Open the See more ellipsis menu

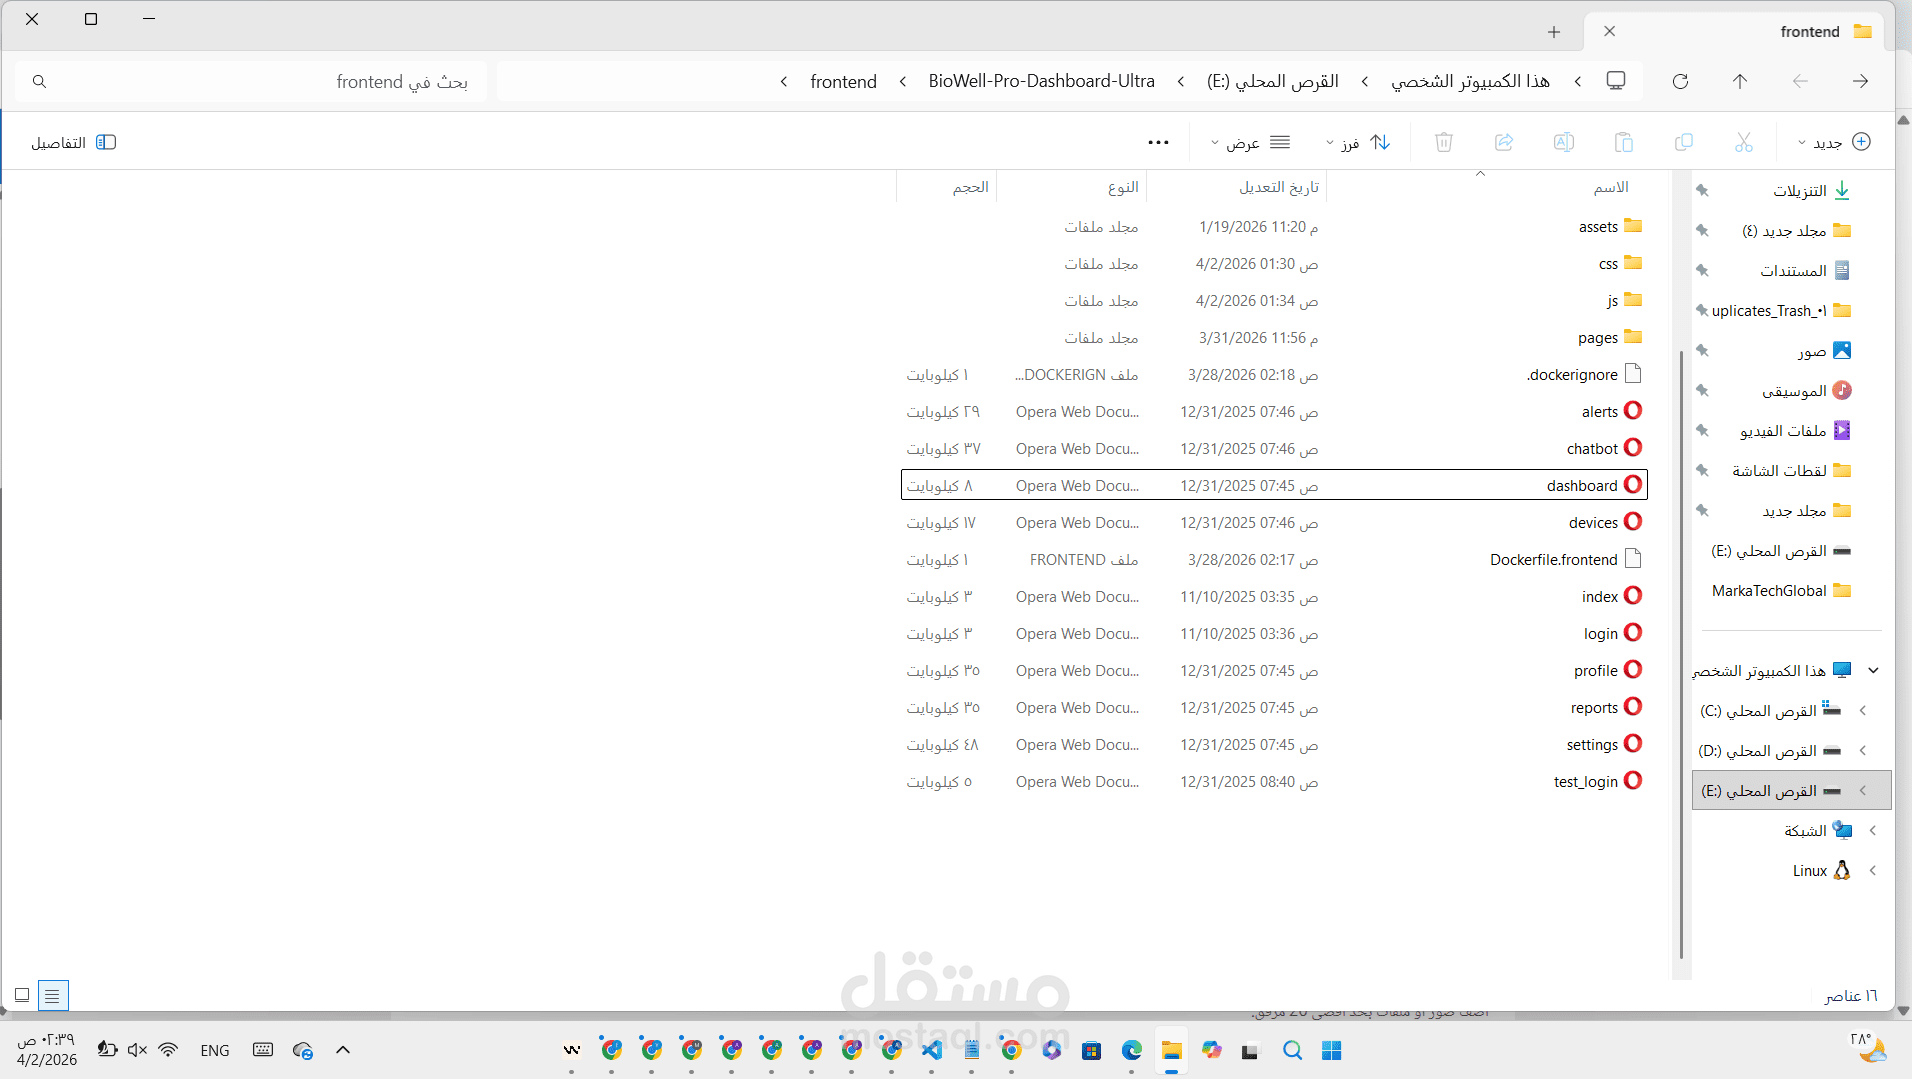[1159, 142]
